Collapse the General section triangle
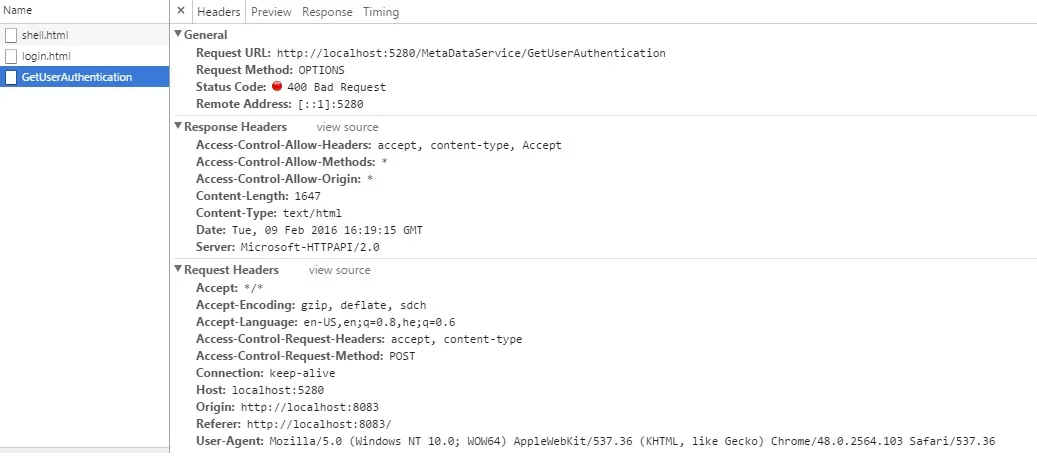This screenshot has width=1037, height=460. tap(178, 35)
